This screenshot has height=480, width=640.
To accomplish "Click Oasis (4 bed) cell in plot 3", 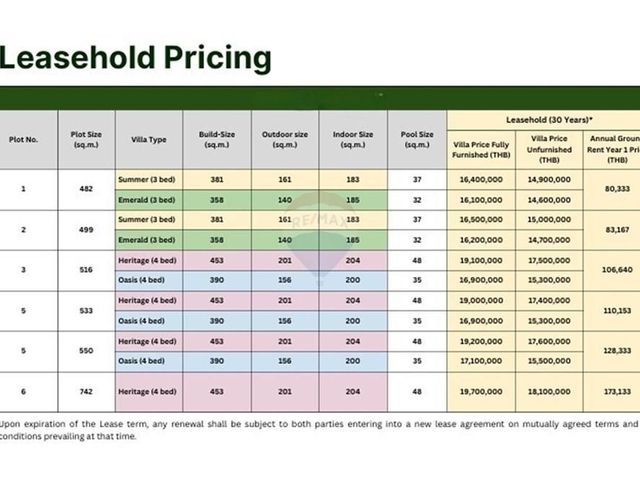I will tap(149, 280).
